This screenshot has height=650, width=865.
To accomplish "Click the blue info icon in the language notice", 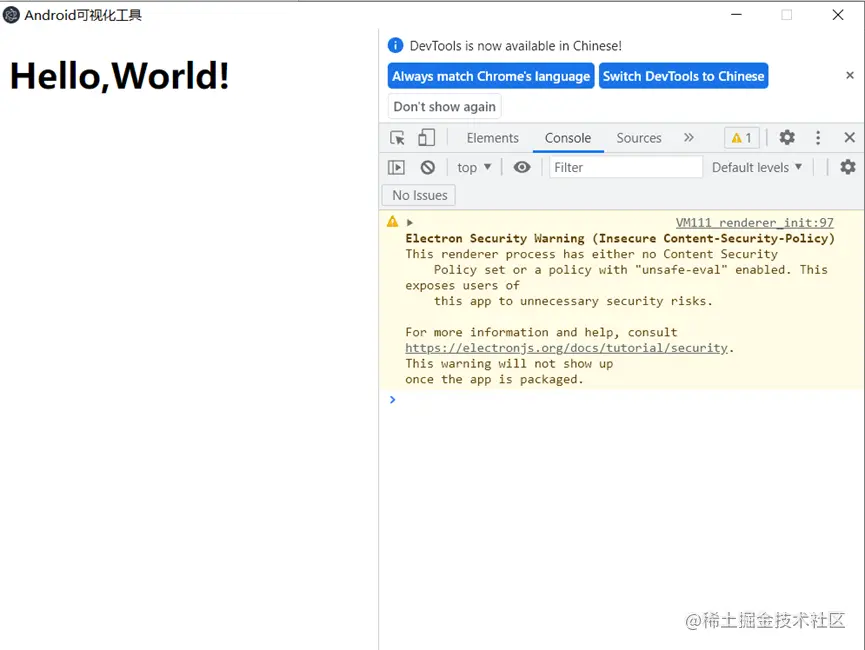I will click(x=395, y=45).
